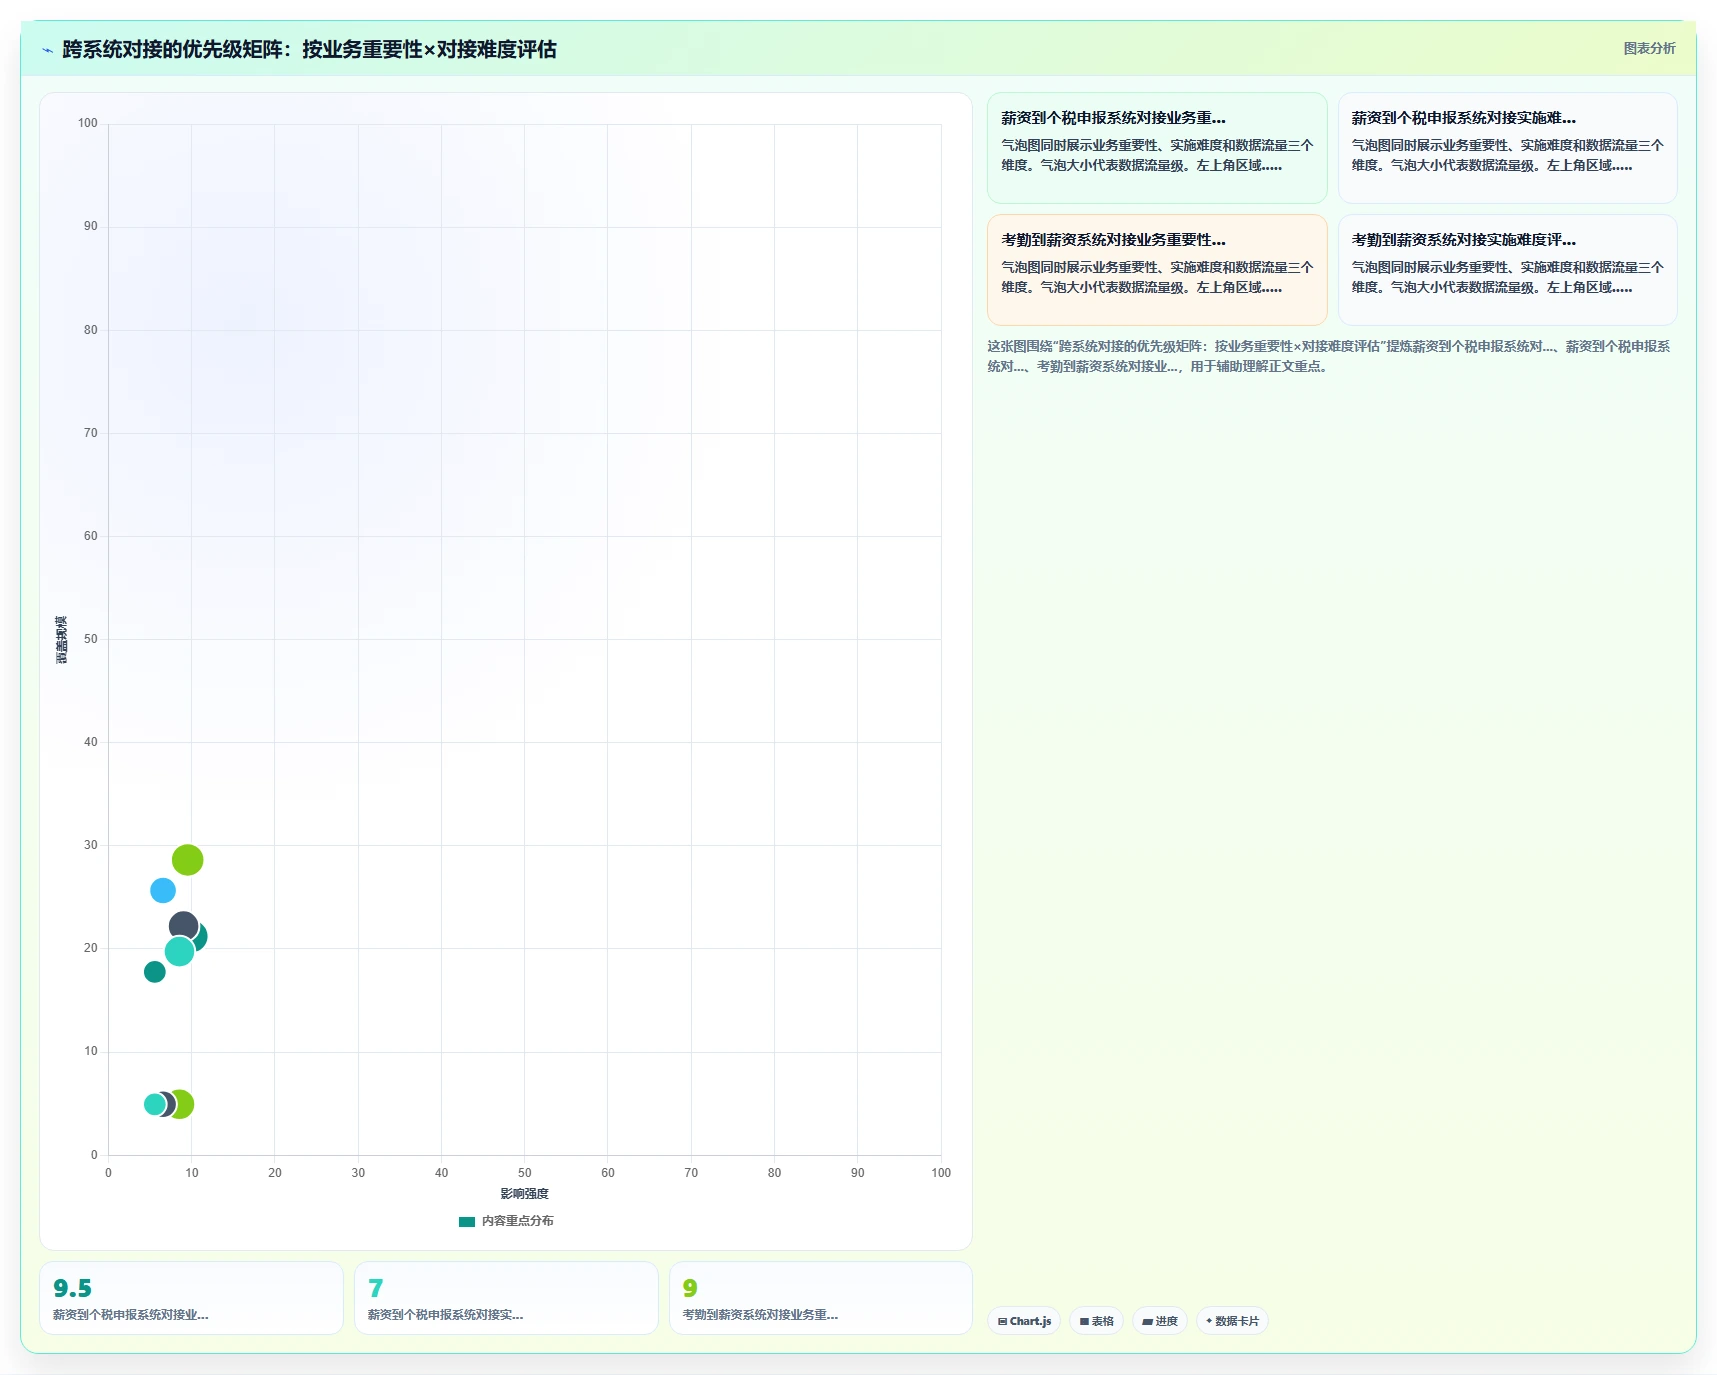Select the 进度 tag chip
Image resolution: width=1717 pixels, height=1375 pixels.
pyautogui.click(x=1160, y=1321)
